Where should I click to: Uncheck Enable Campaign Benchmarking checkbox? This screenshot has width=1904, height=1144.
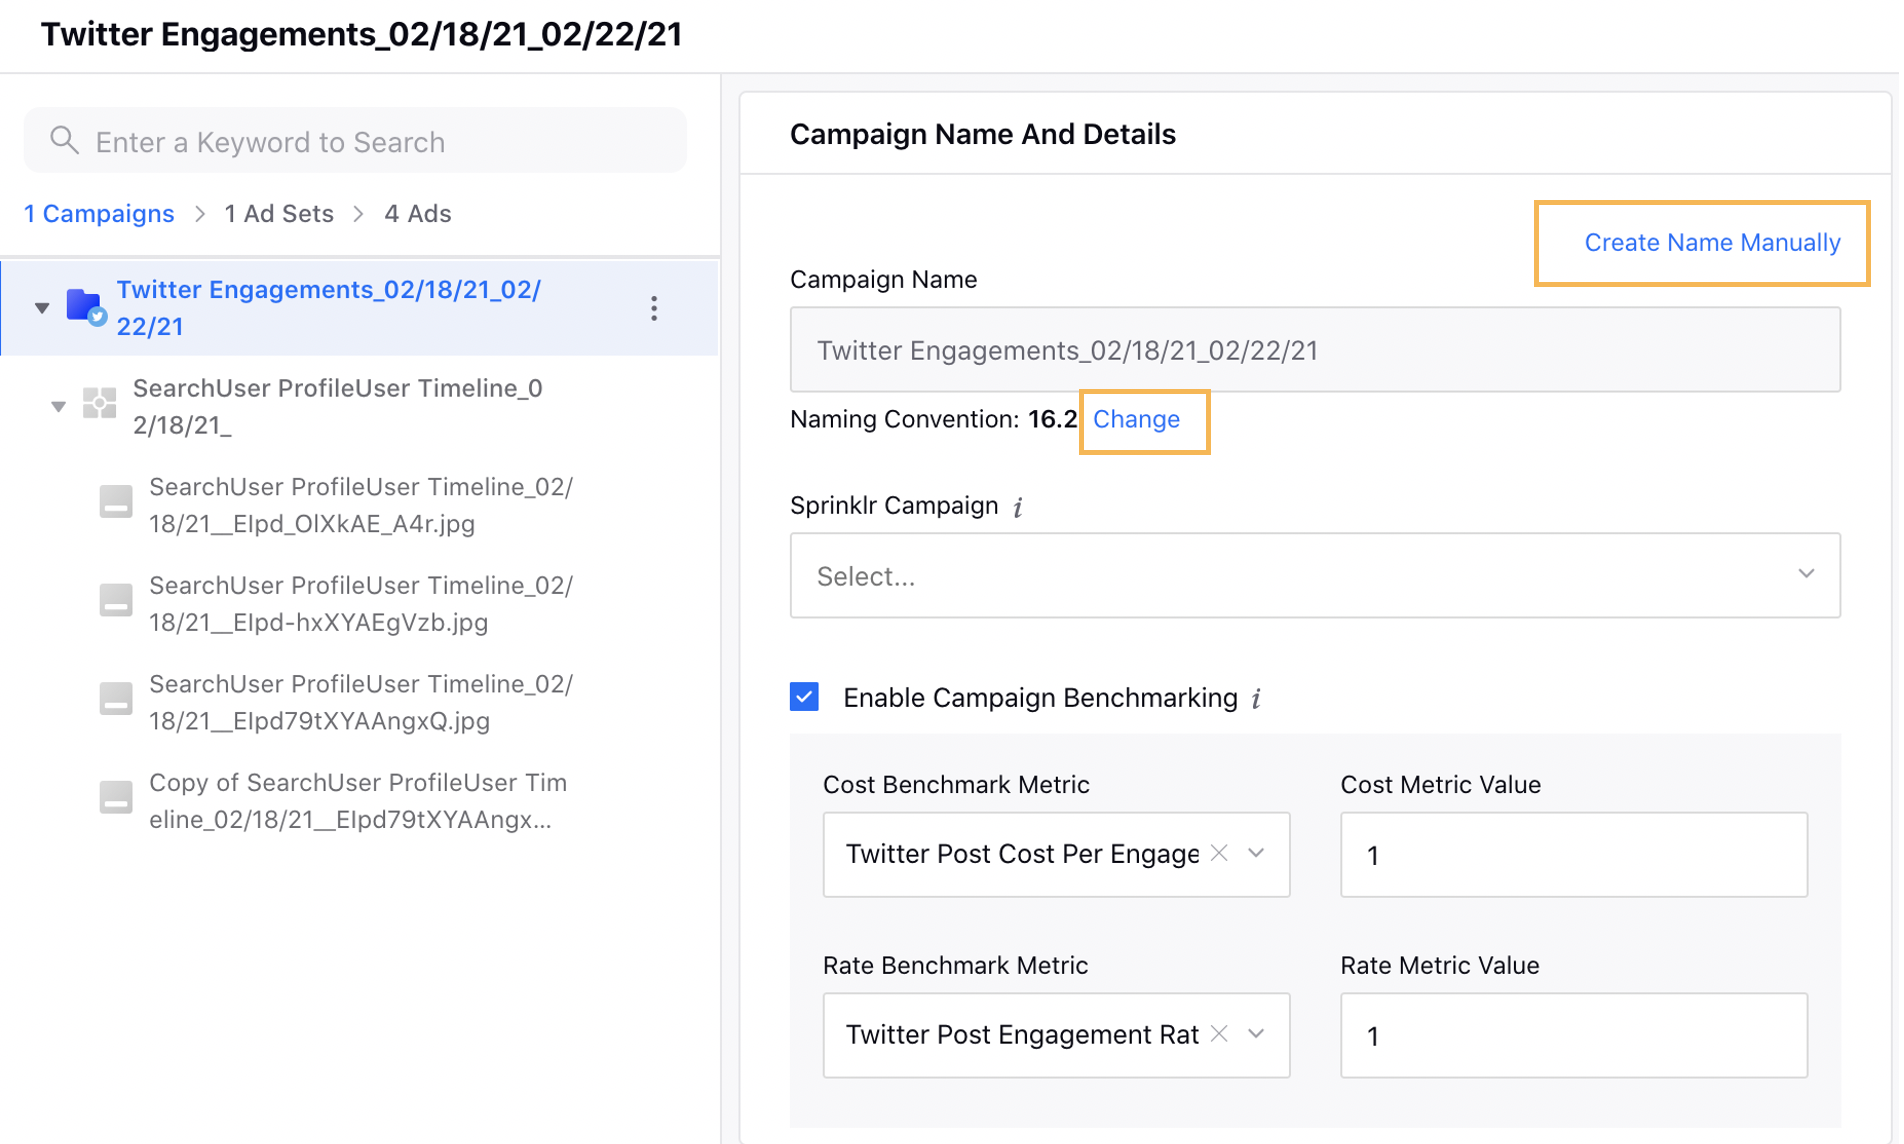[x=804, y=696]
